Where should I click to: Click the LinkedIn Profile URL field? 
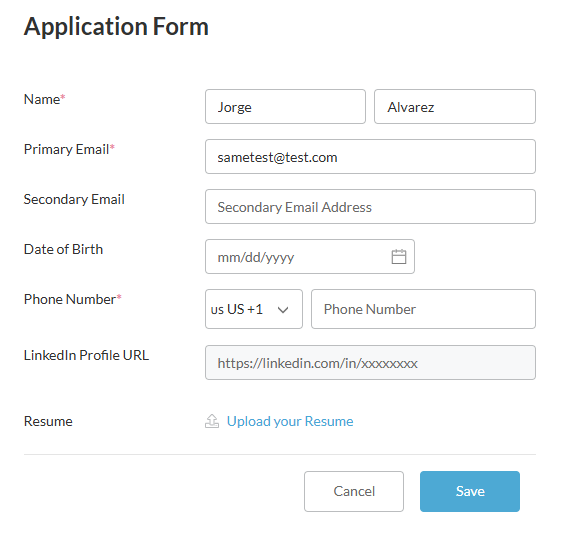click(370, 363)
